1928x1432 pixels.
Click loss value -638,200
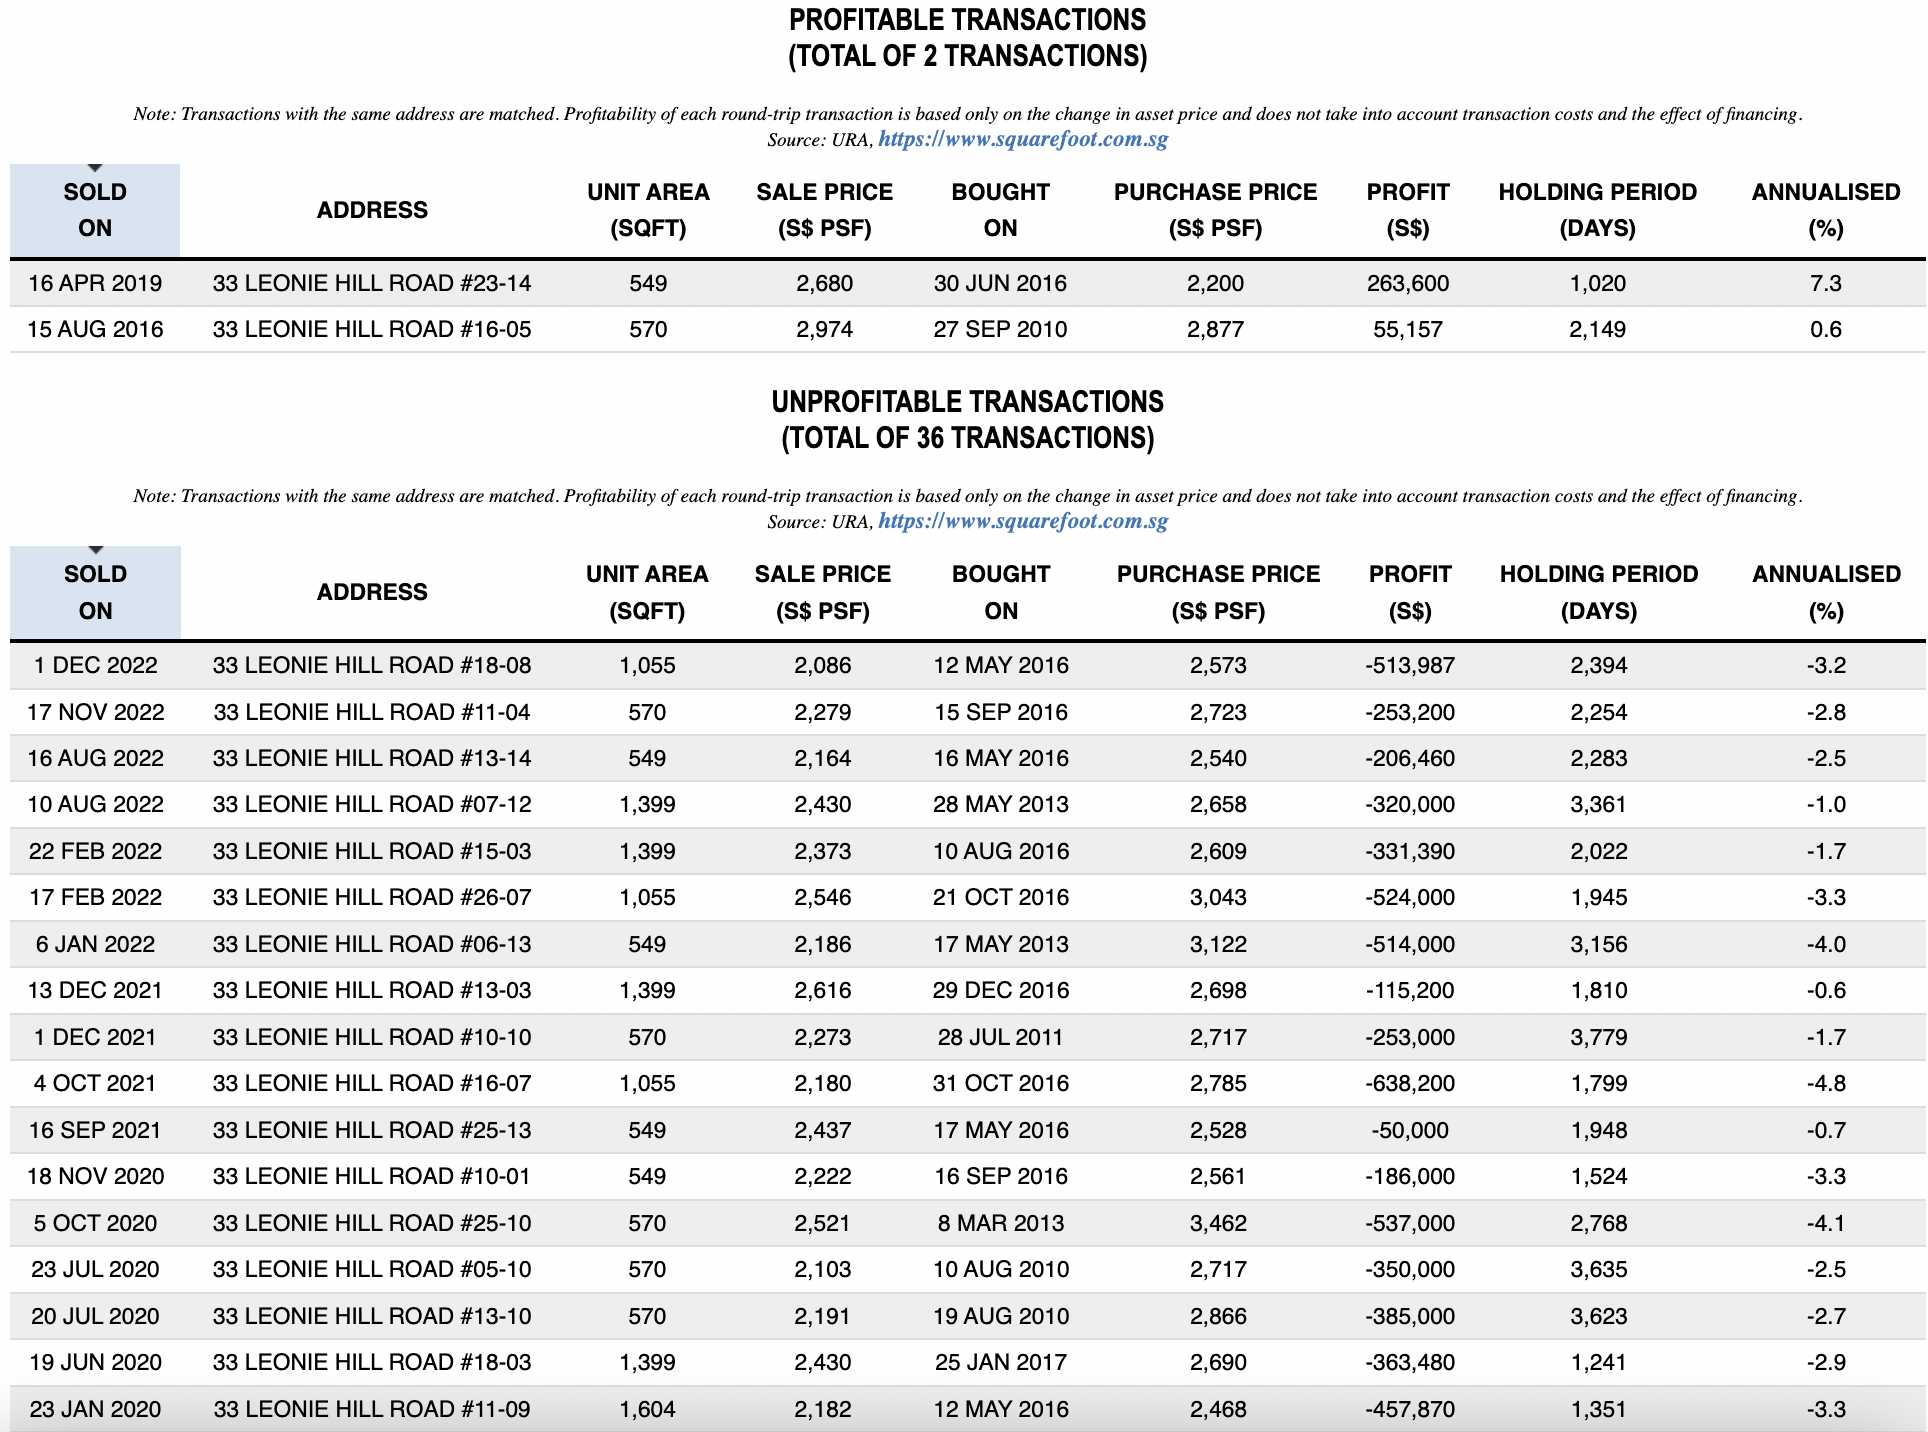[1410, 1083]
